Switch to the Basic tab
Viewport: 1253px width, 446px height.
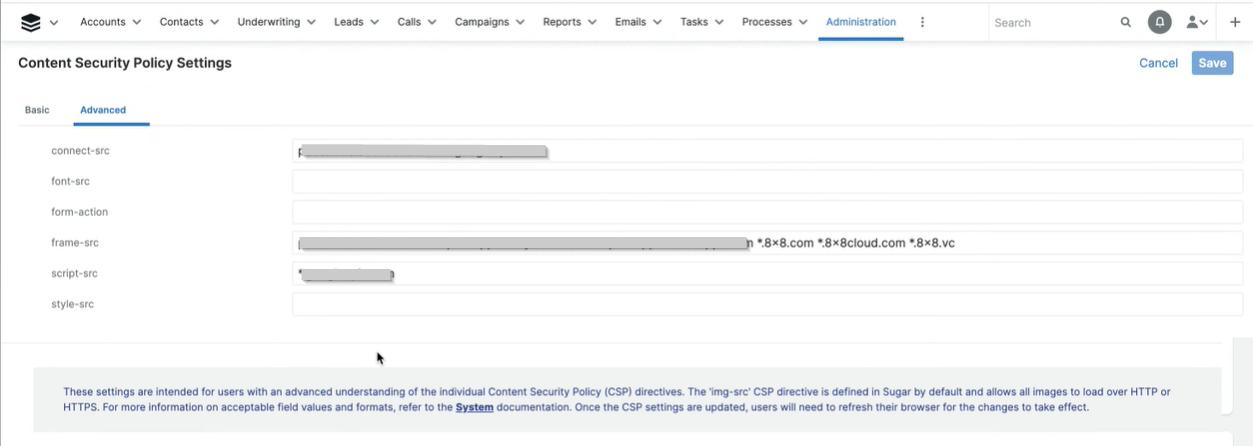click(37, 110)
